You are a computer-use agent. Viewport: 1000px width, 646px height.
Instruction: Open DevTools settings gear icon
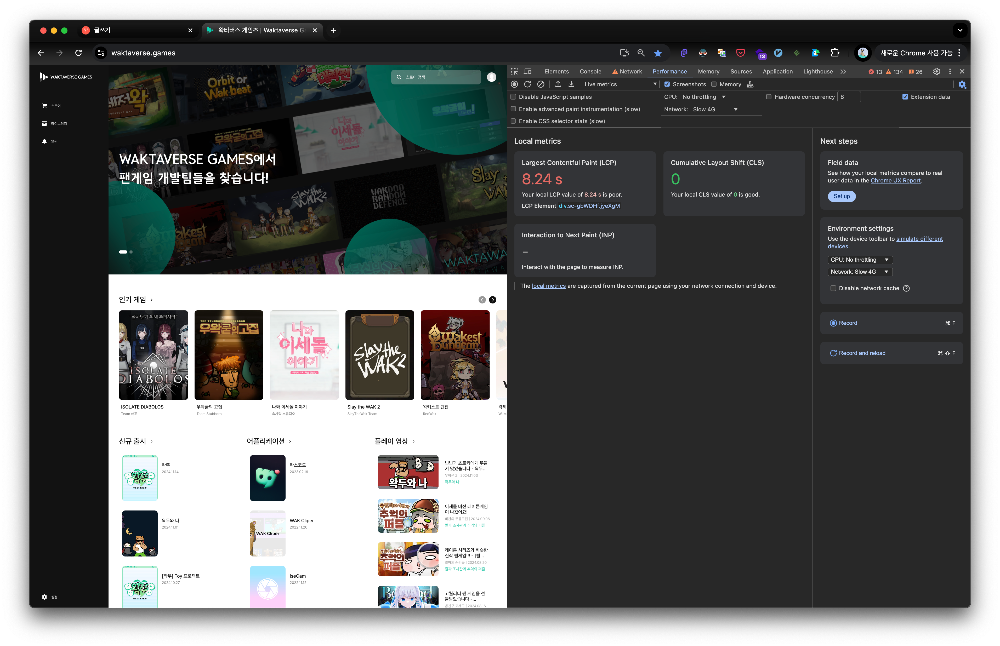[x=936, y=71]
